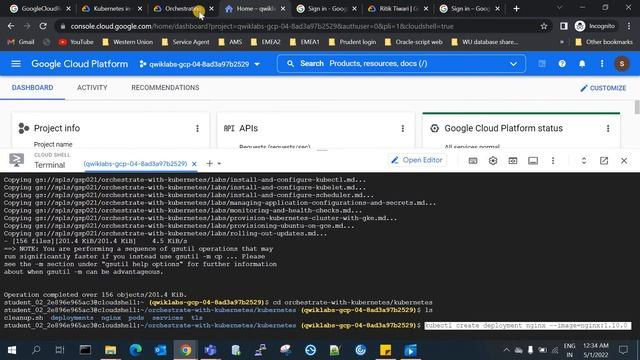This screenshot has height=360, width=640.
Task: Expand the search bar dropdown chevron
Action: 513,64
